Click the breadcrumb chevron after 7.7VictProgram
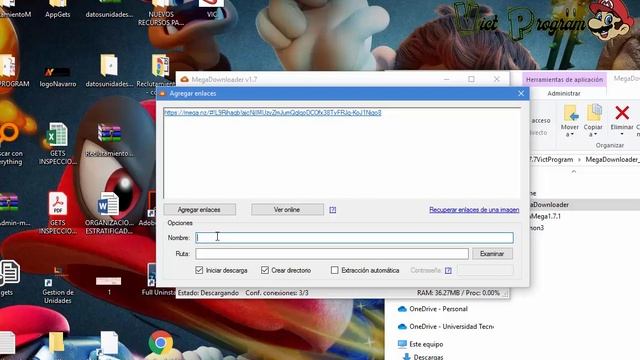Screen dimensions: 640x360 pos(579,160)
